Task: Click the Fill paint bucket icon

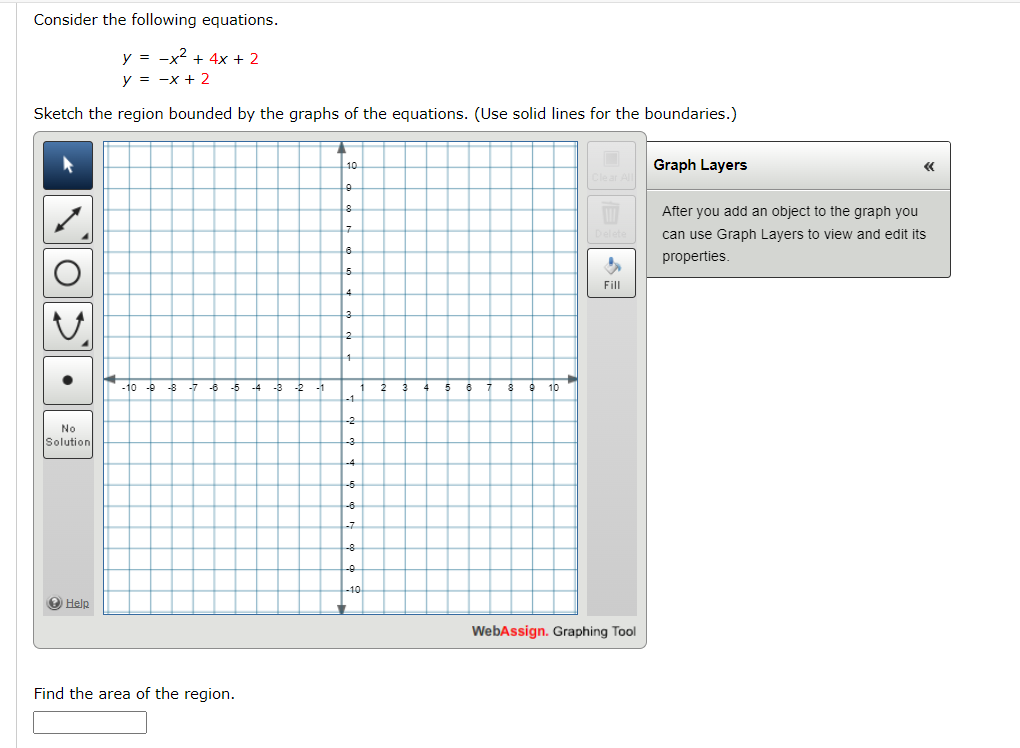Action: pyautogui.click(x=611, y=268)
